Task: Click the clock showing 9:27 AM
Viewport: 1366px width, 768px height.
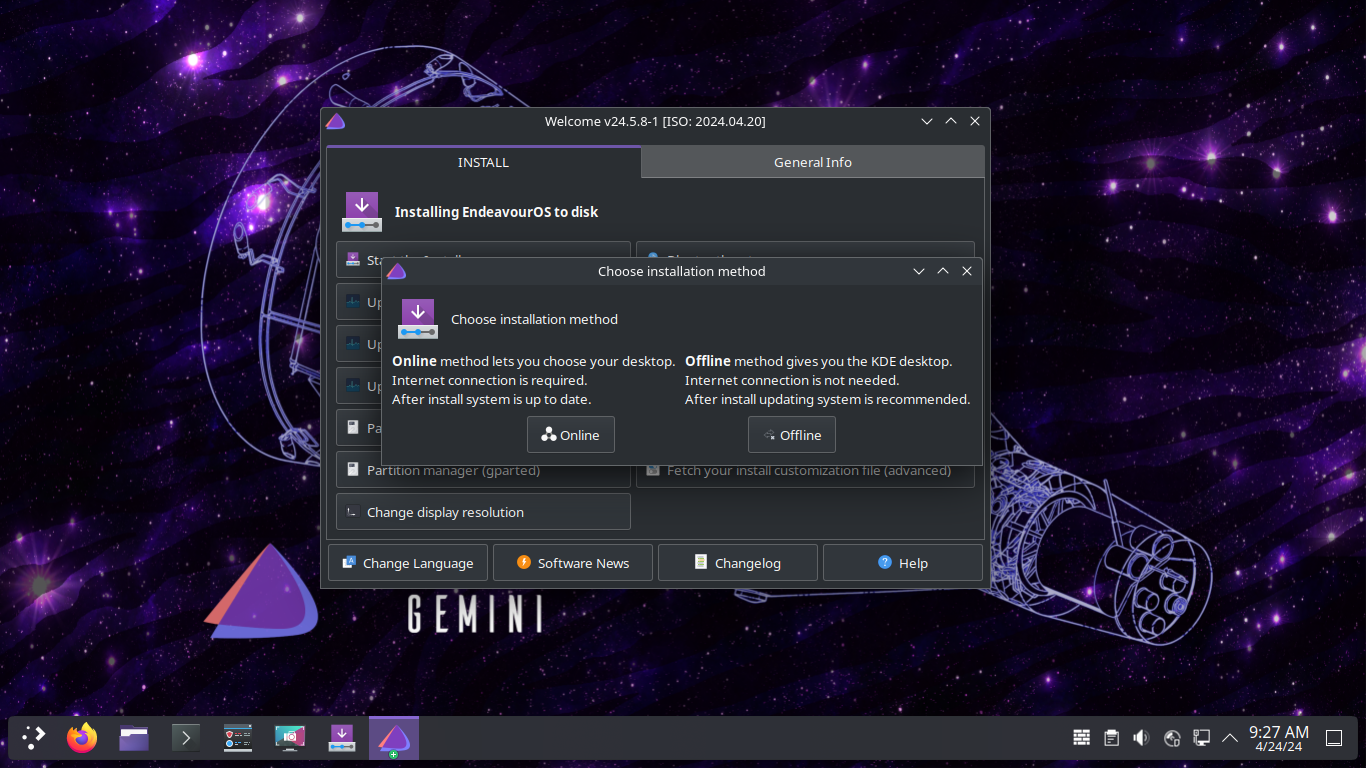Action: pyautogui.click(x=1278, y=738)
